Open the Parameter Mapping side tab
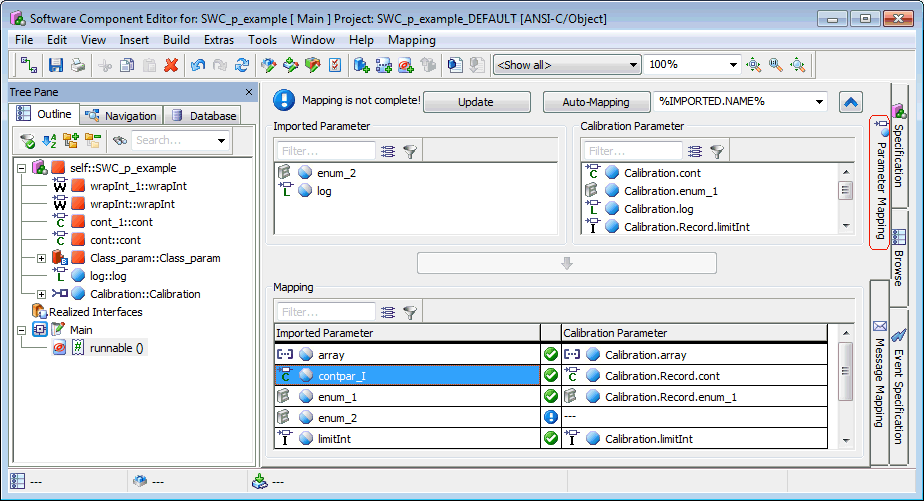This screenshot has height=501, width=924. [x=880, y=182]
